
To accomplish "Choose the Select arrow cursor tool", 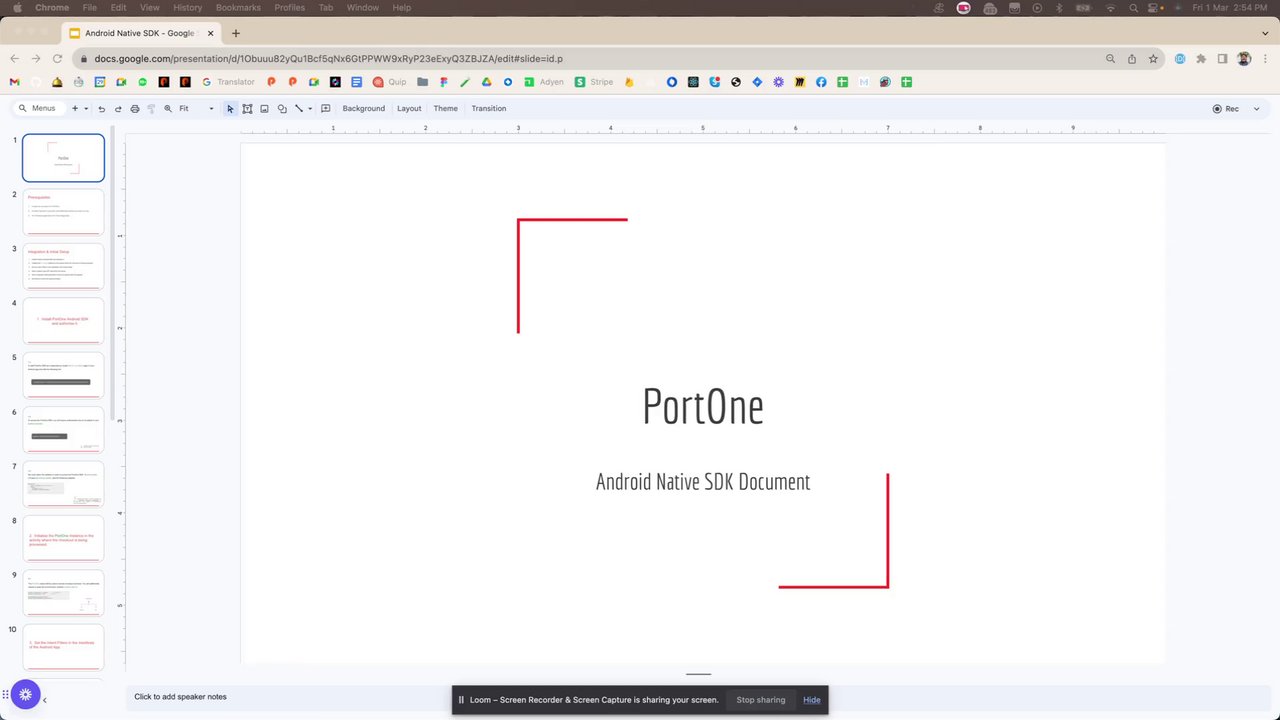I will click(x=230, y=108).
